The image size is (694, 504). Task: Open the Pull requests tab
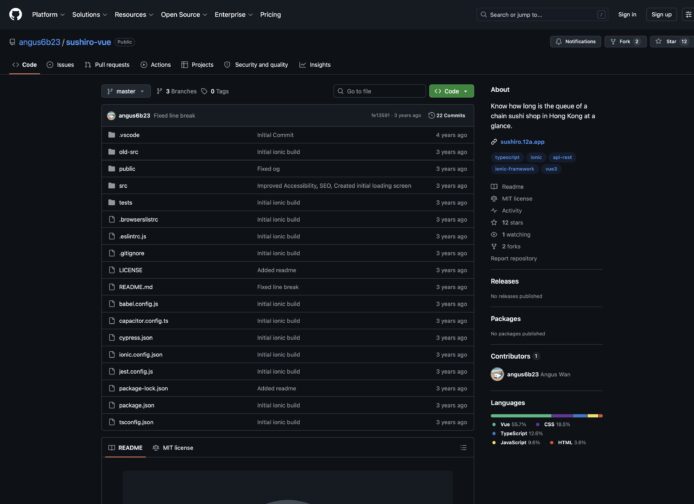107,65
